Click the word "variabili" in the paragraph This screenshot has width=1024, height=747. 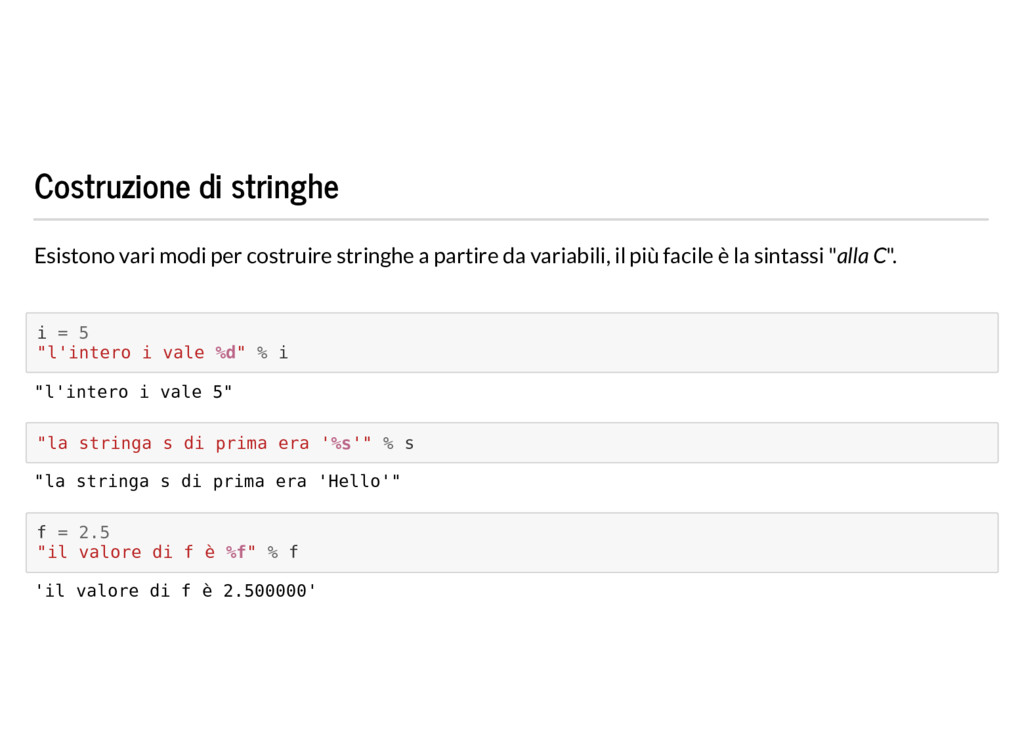click(569, 256)
